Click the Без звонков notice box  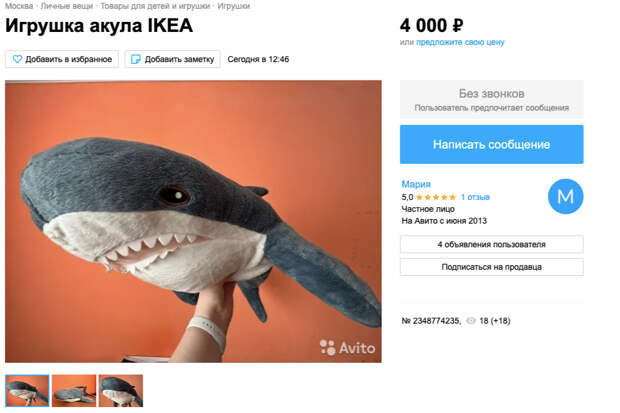[491, 100]
